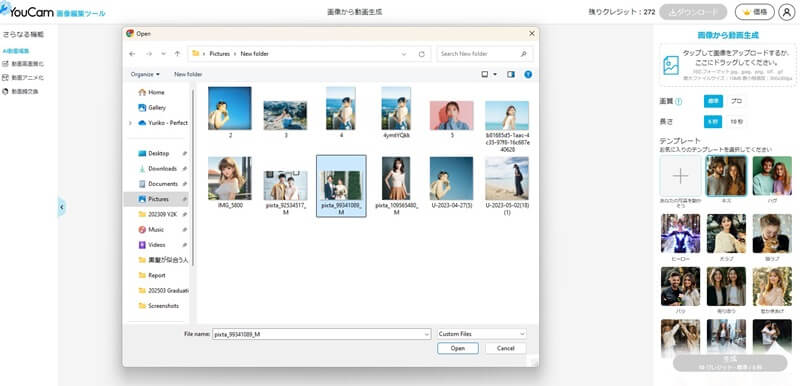Open the File name history dropdown
The width and height of the screenshot is (800, 386).
pyautogui.click(x=427, y=334)
